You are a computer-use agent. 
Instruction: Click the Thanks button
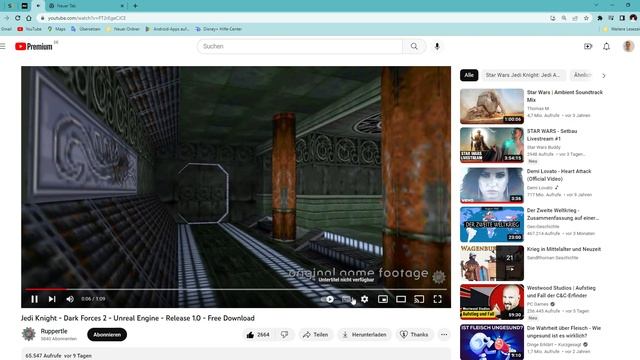tap(414, 335)
